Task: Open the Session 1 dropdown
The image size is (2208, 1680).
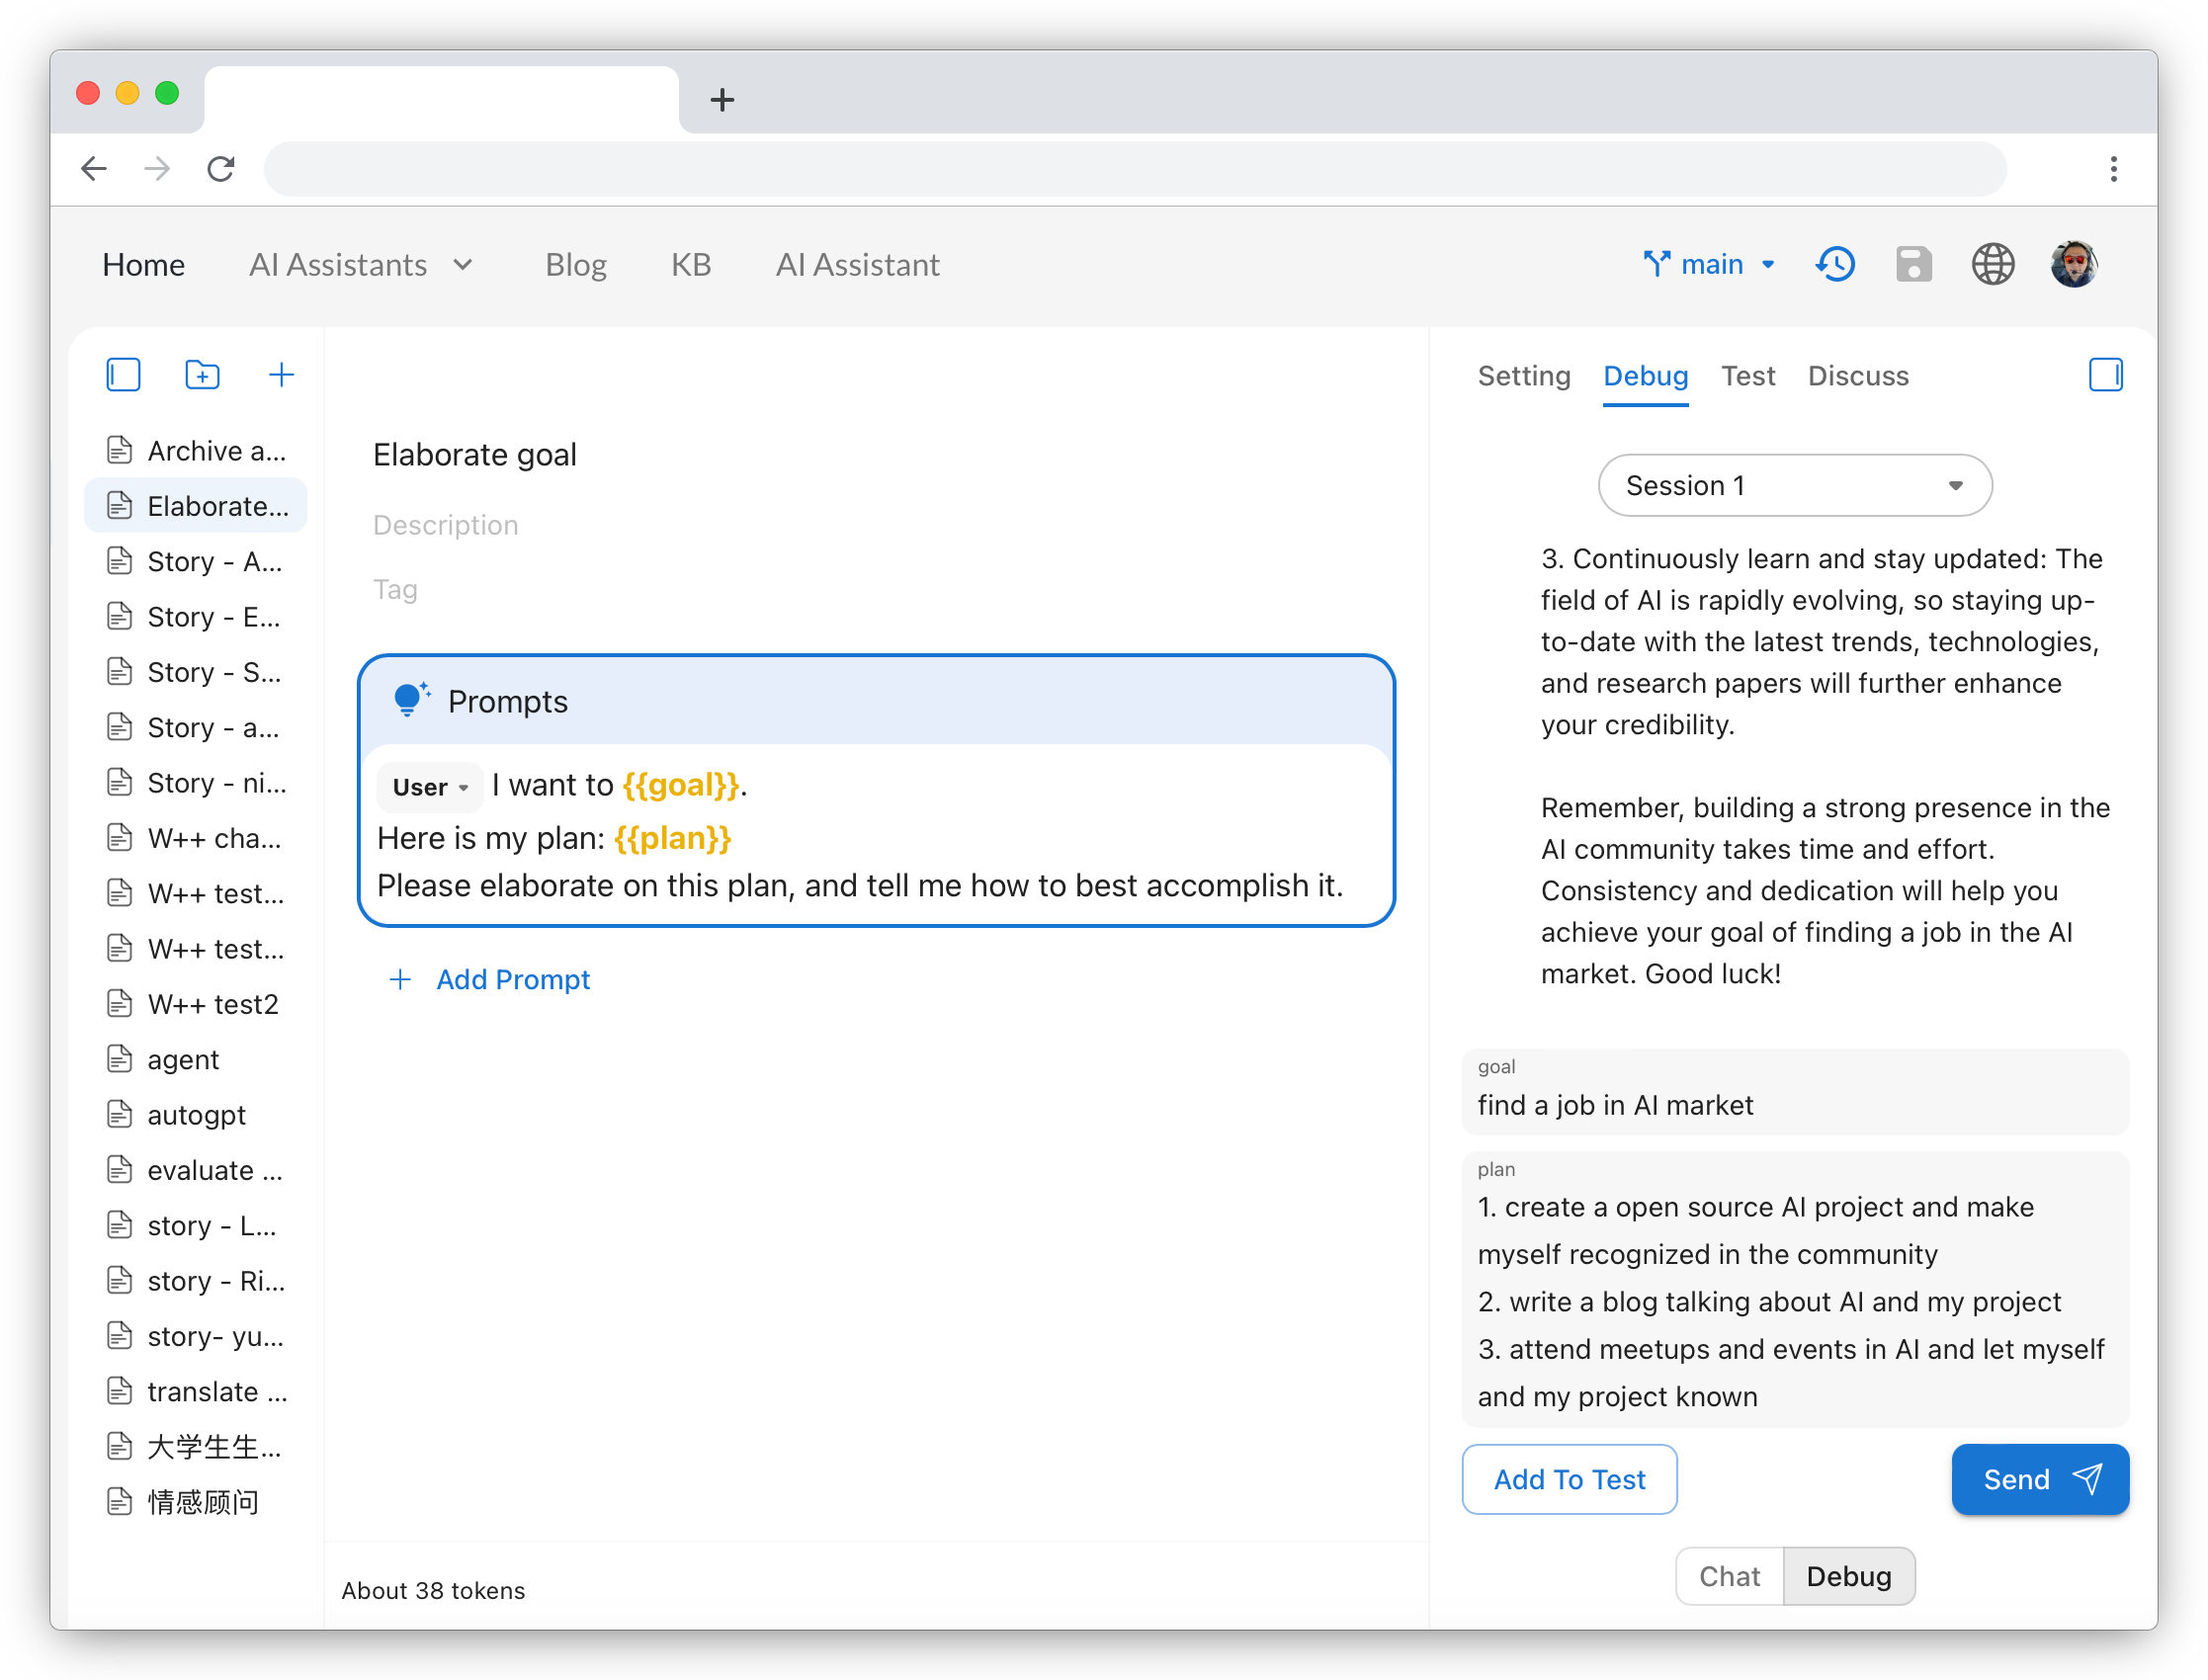Action: 1794,486
